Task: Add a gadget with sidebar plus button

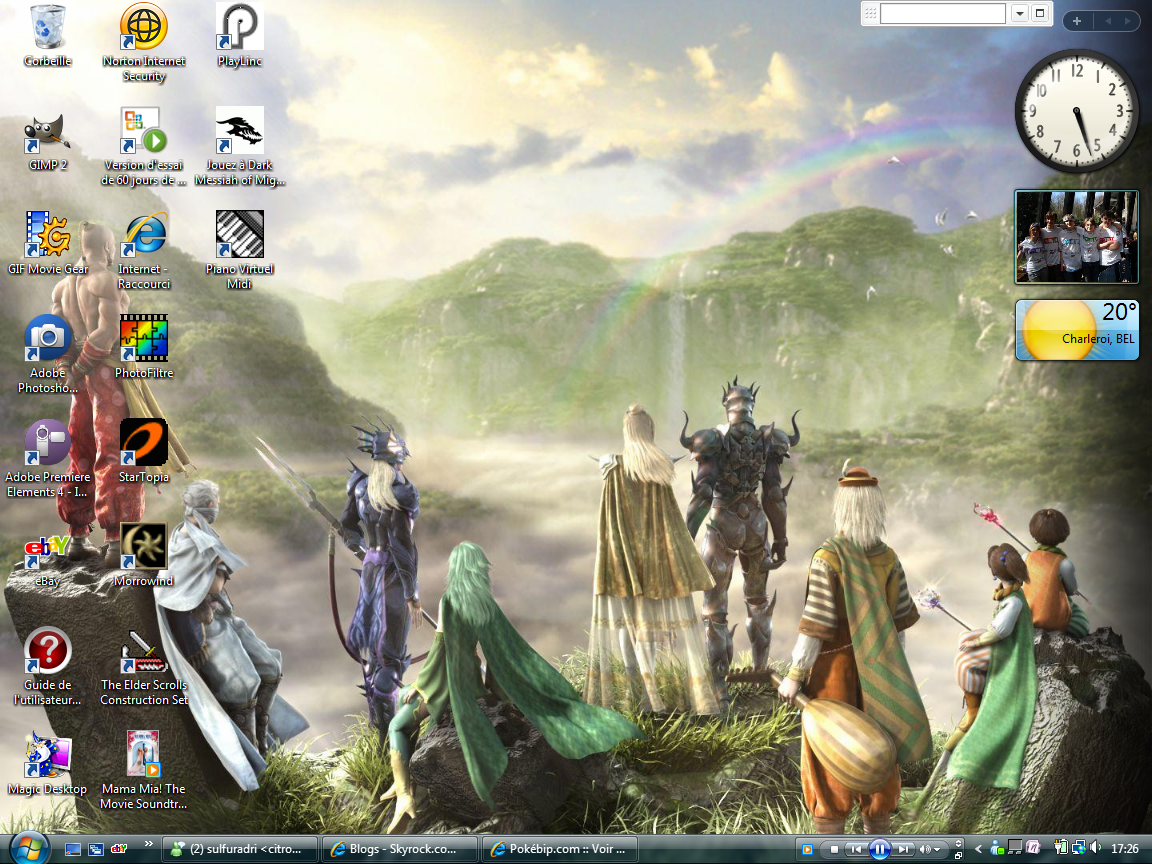Action: [1077, 20]
